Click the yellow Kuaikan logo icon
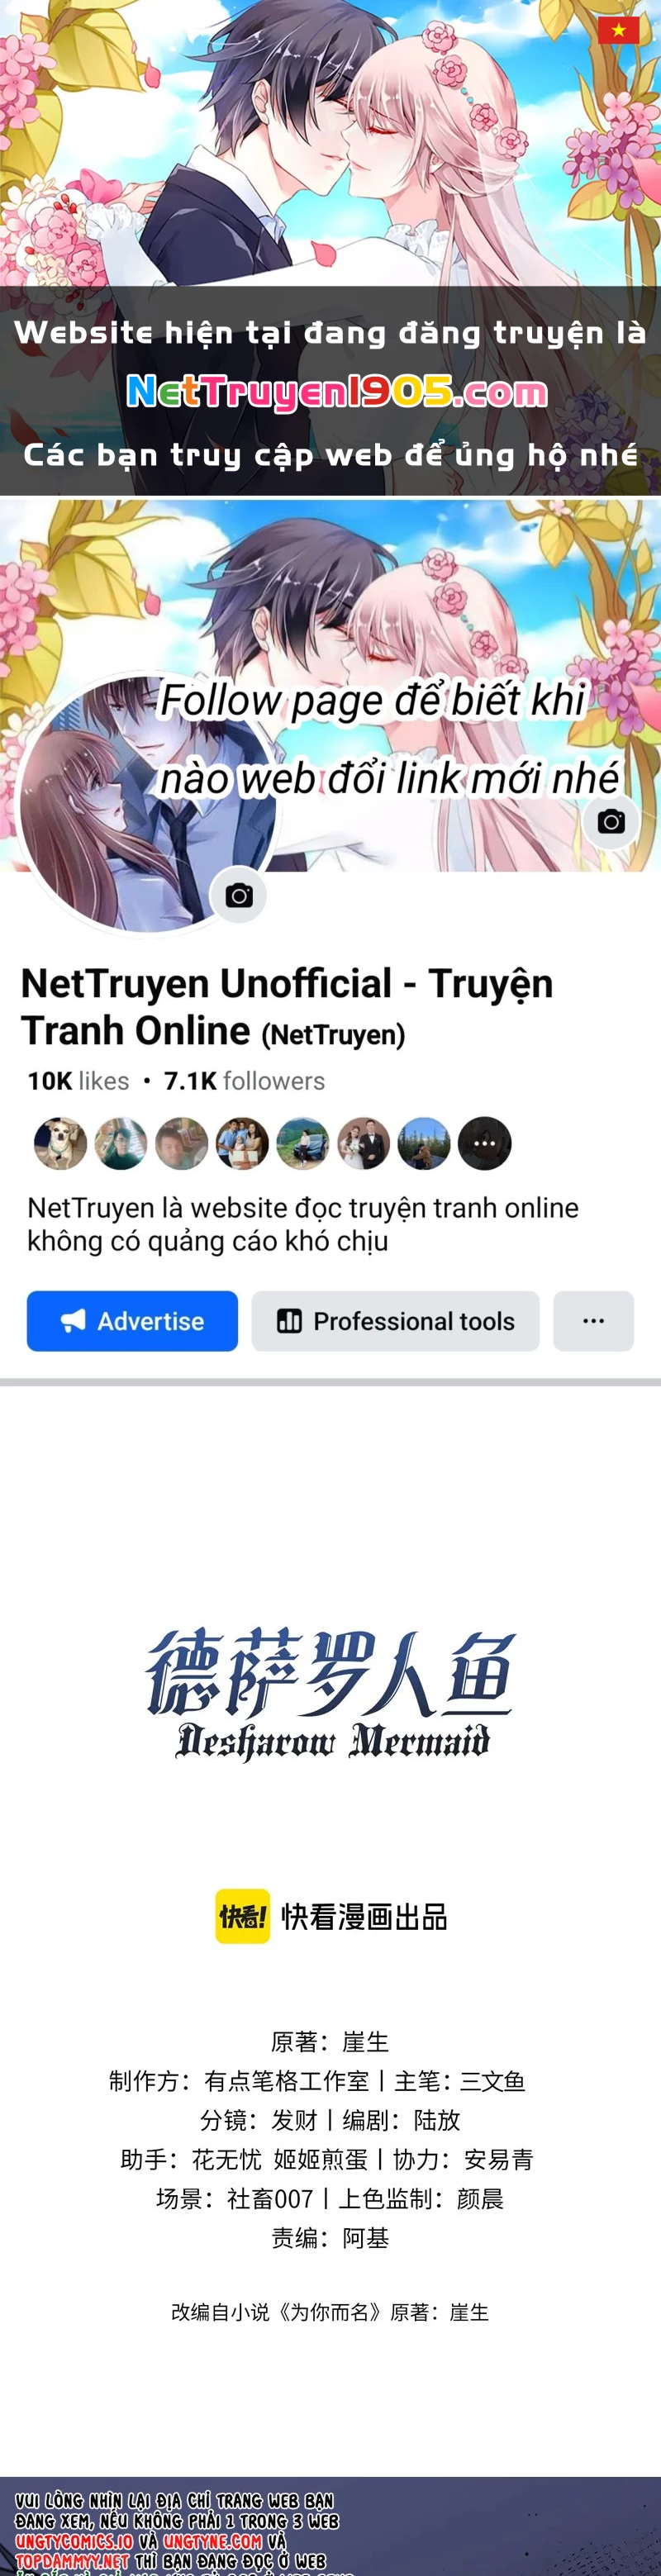 (243, 1916)
